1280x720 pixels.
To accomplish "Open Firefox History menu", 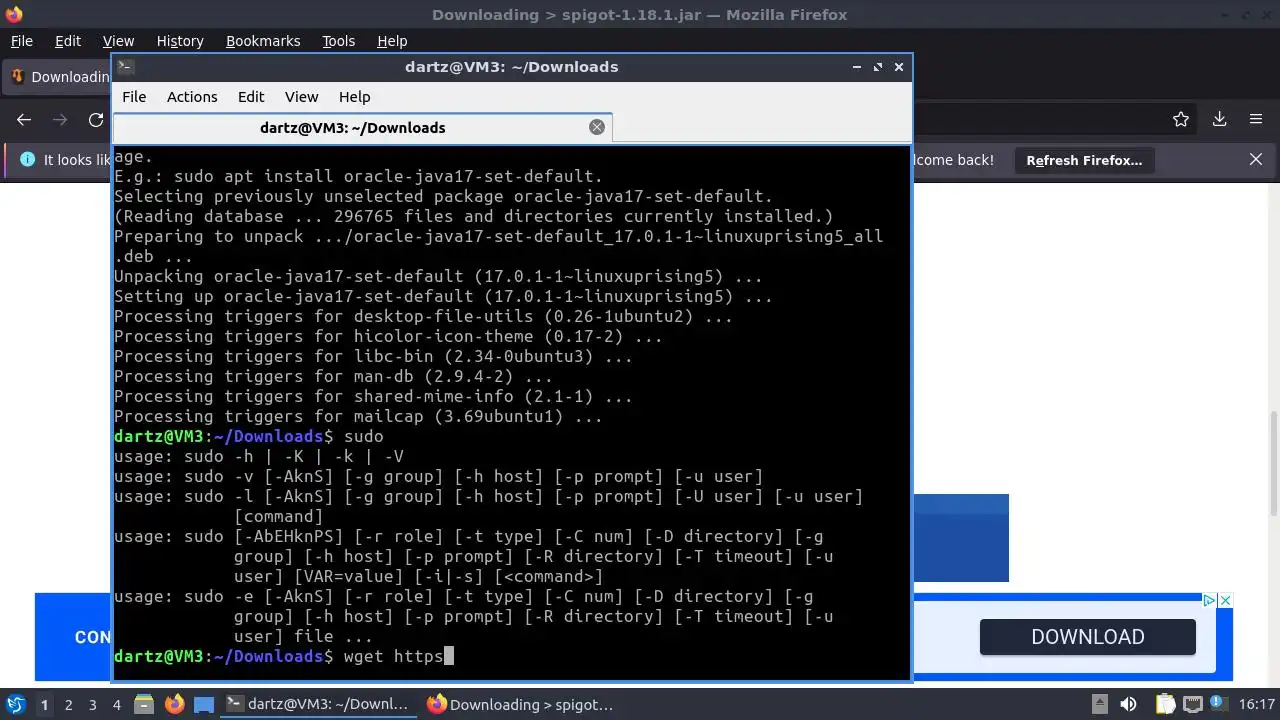I will 180,41.
